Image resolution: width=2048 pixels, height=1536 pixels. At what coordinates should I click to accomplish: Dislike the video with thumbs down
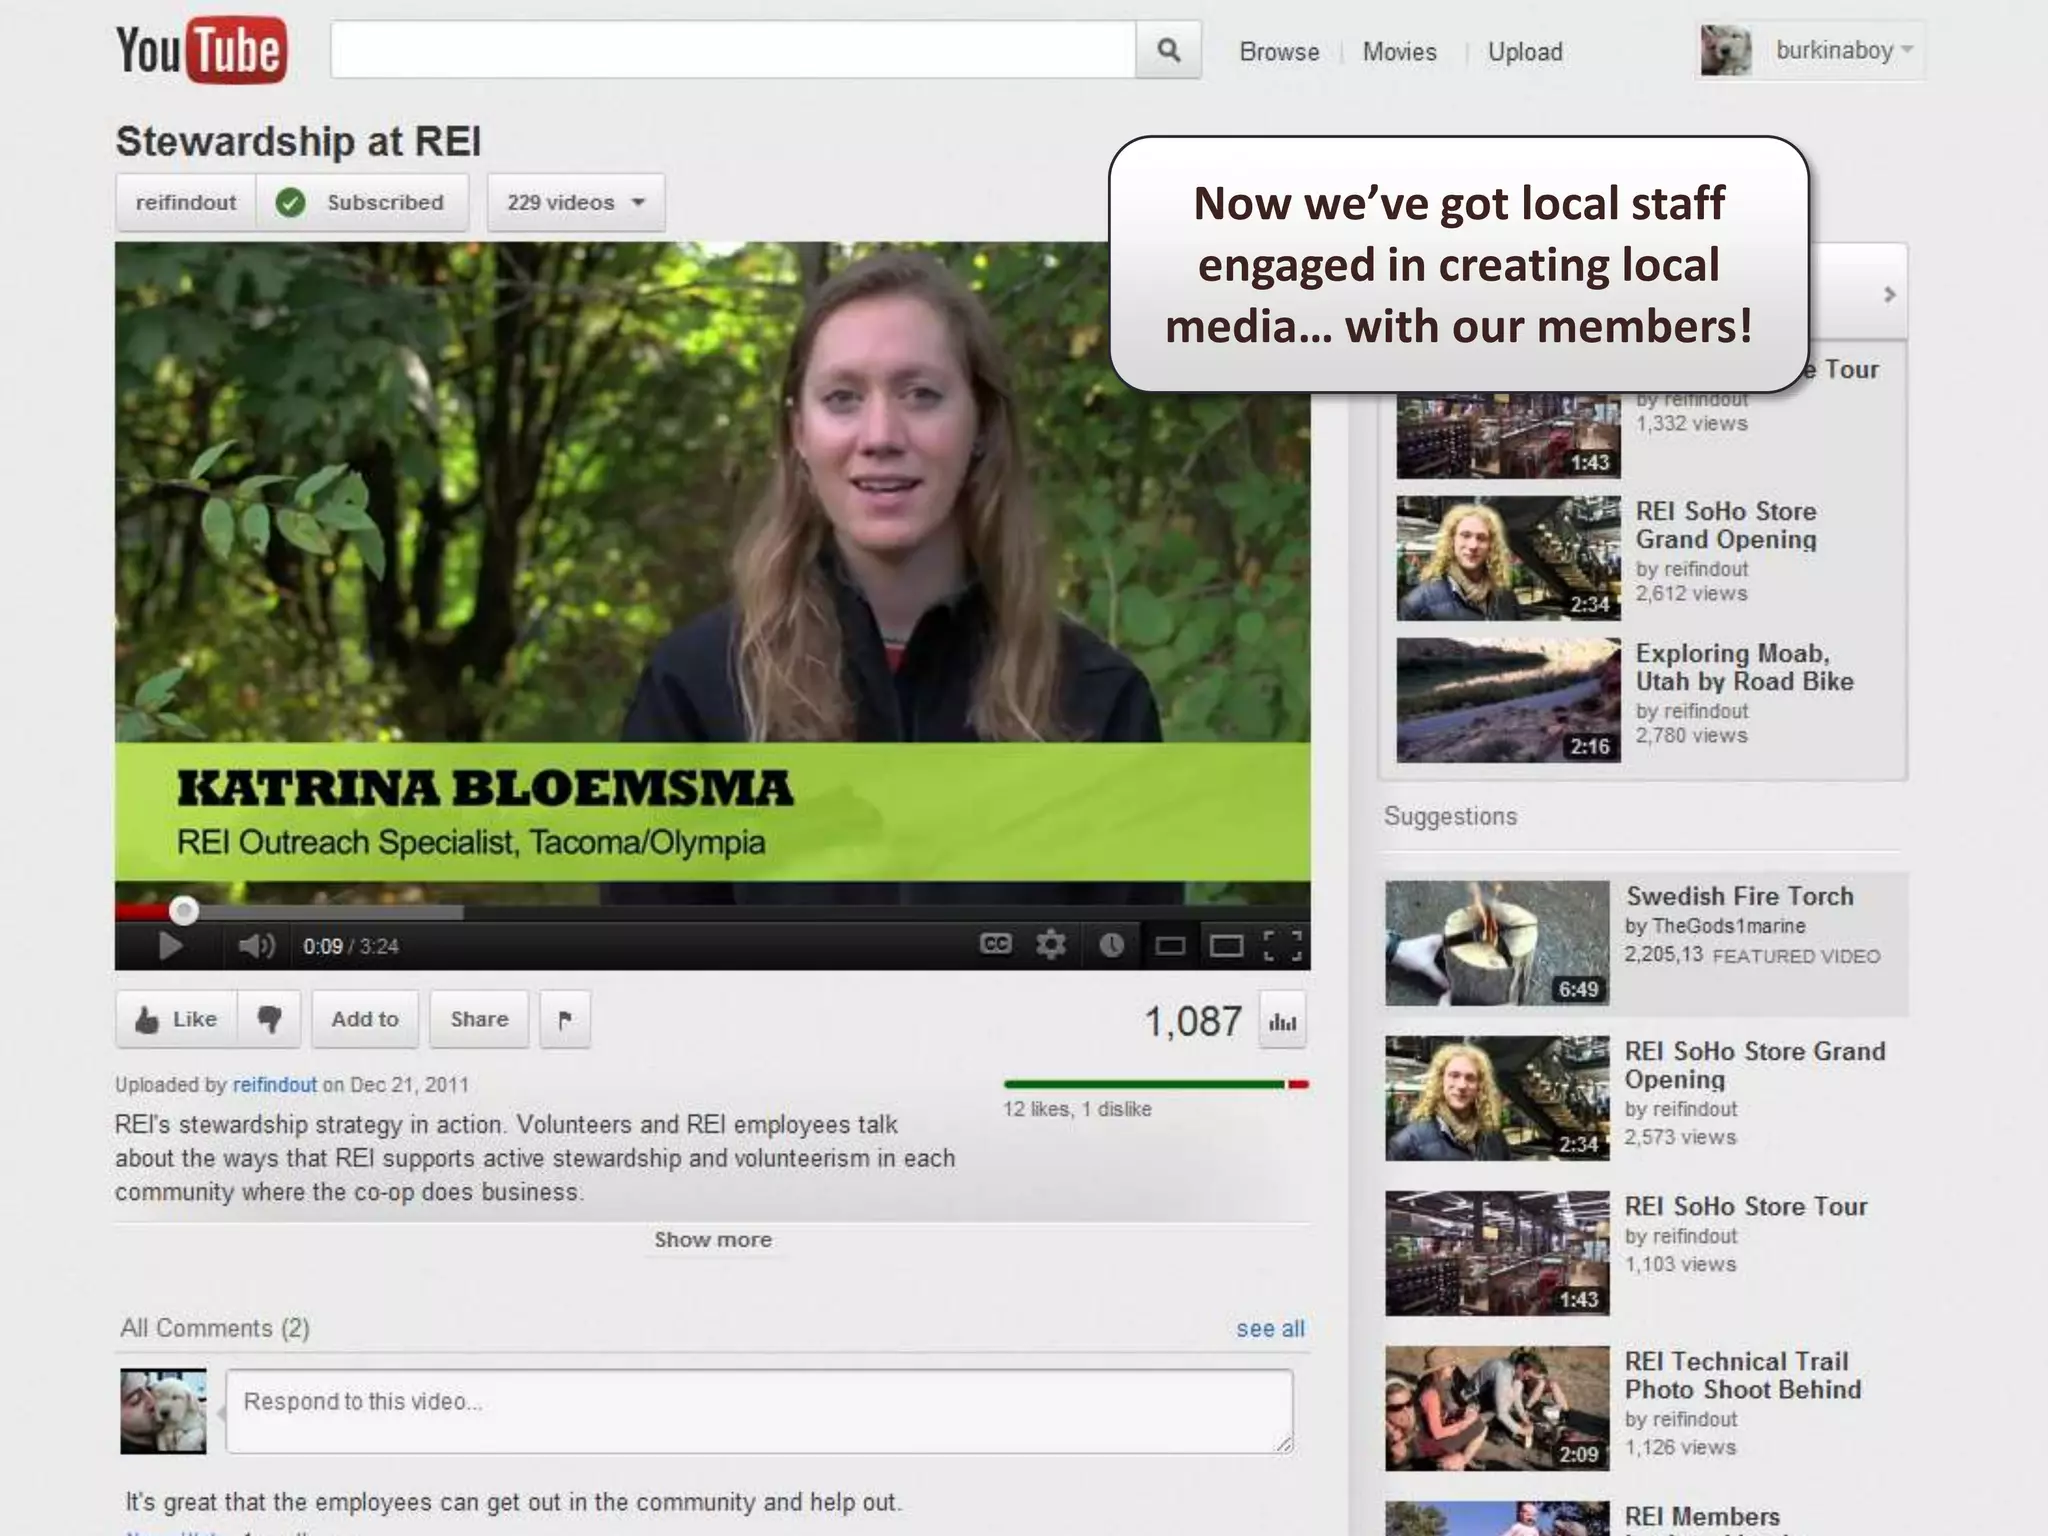click(269, 1019)
